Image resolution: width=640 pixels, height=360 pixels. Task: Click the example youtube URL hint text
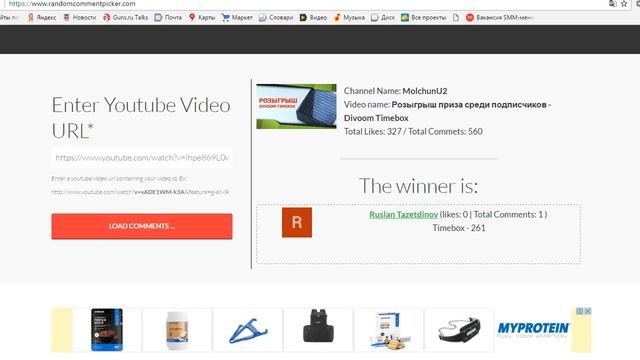[x=140, y=191]
